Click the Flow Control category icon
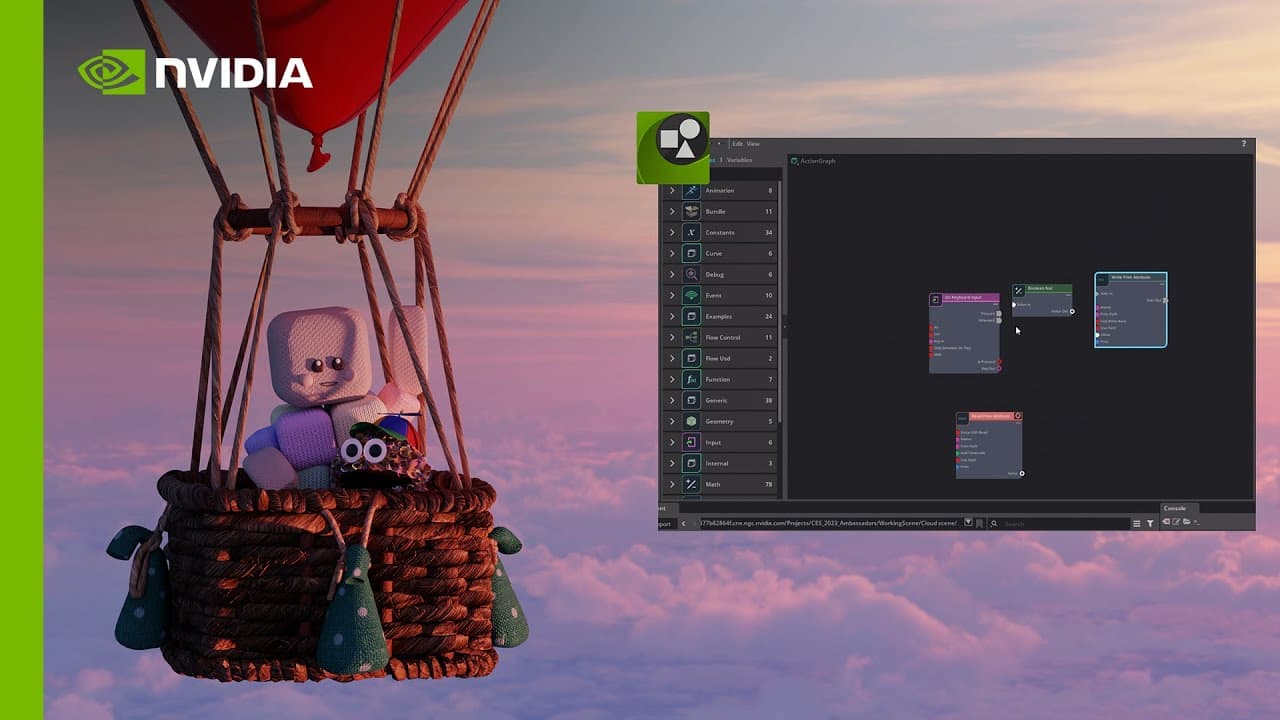The image size is (1280, 720). [x=691, y=337]
